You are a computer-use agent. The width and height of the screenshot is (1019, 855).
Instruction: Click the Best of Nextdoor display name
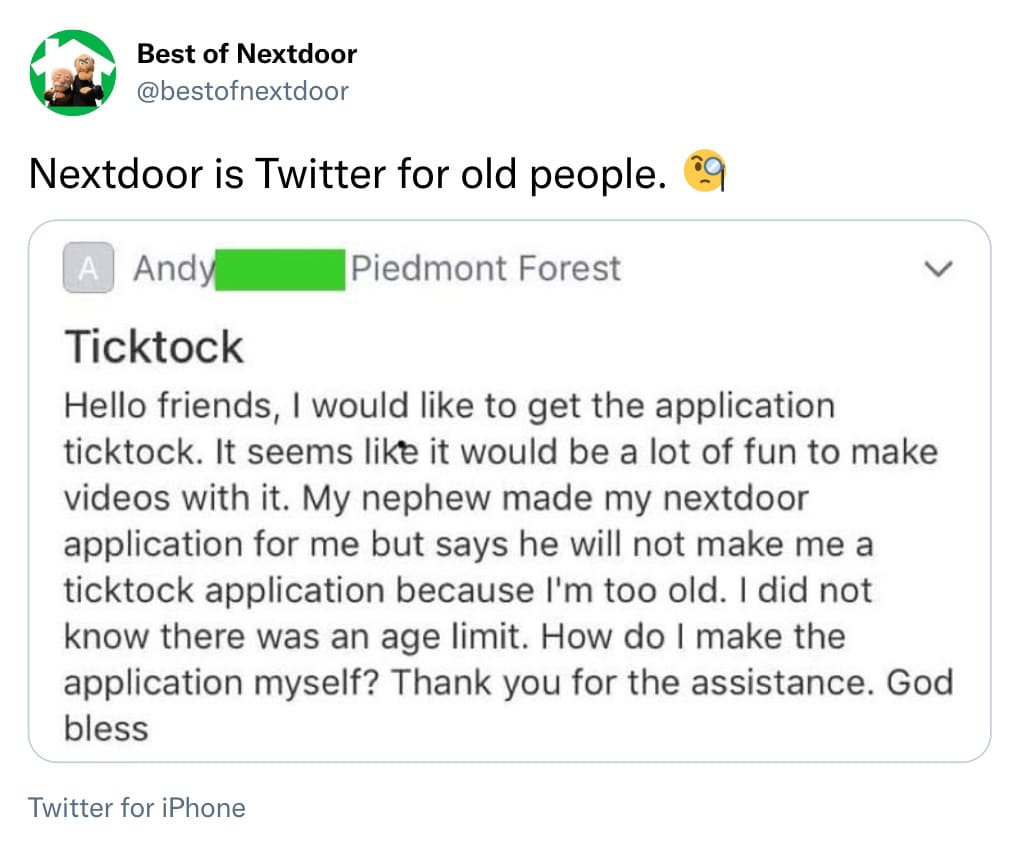(x=247, y=54)
